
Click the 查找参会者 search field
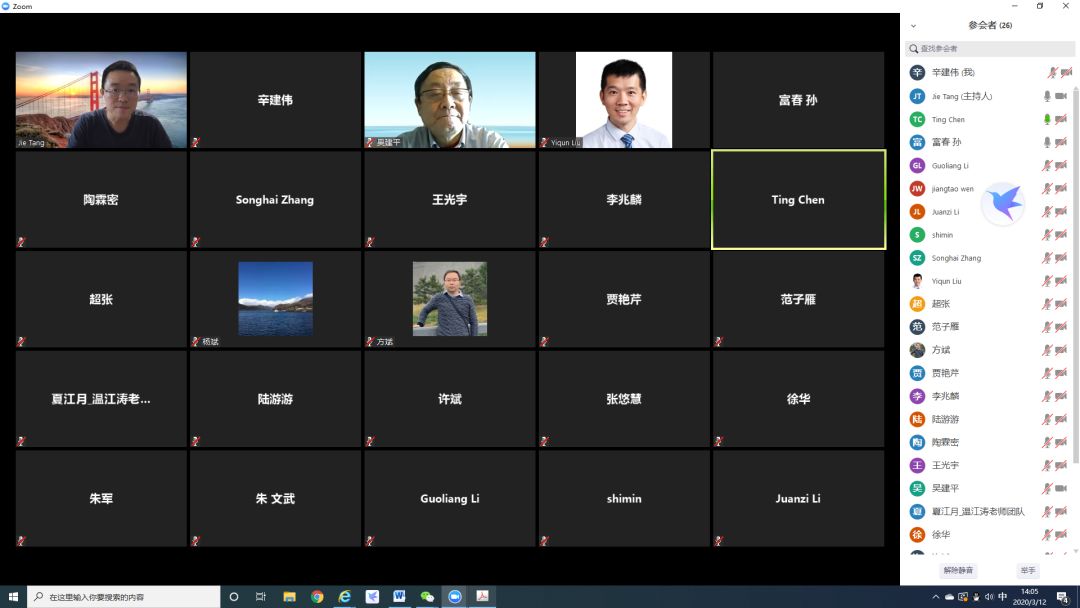(989, 48)
